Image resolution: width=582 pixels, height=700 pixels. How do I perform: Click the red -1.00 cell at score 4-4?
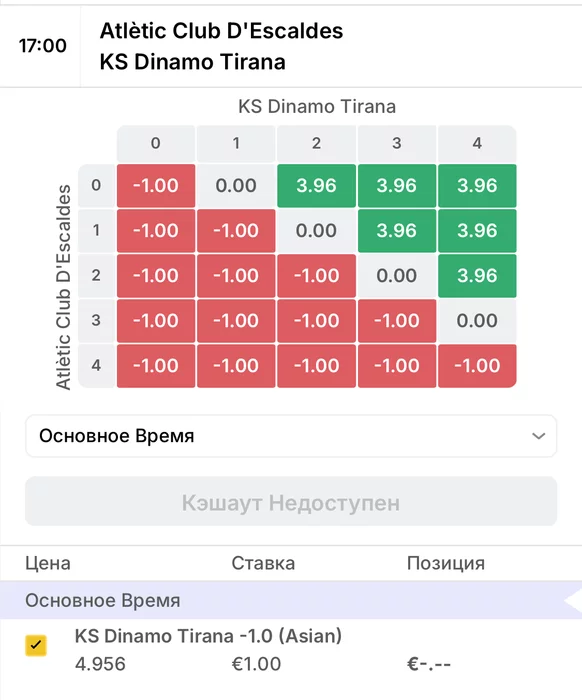(x=477, y=366)
